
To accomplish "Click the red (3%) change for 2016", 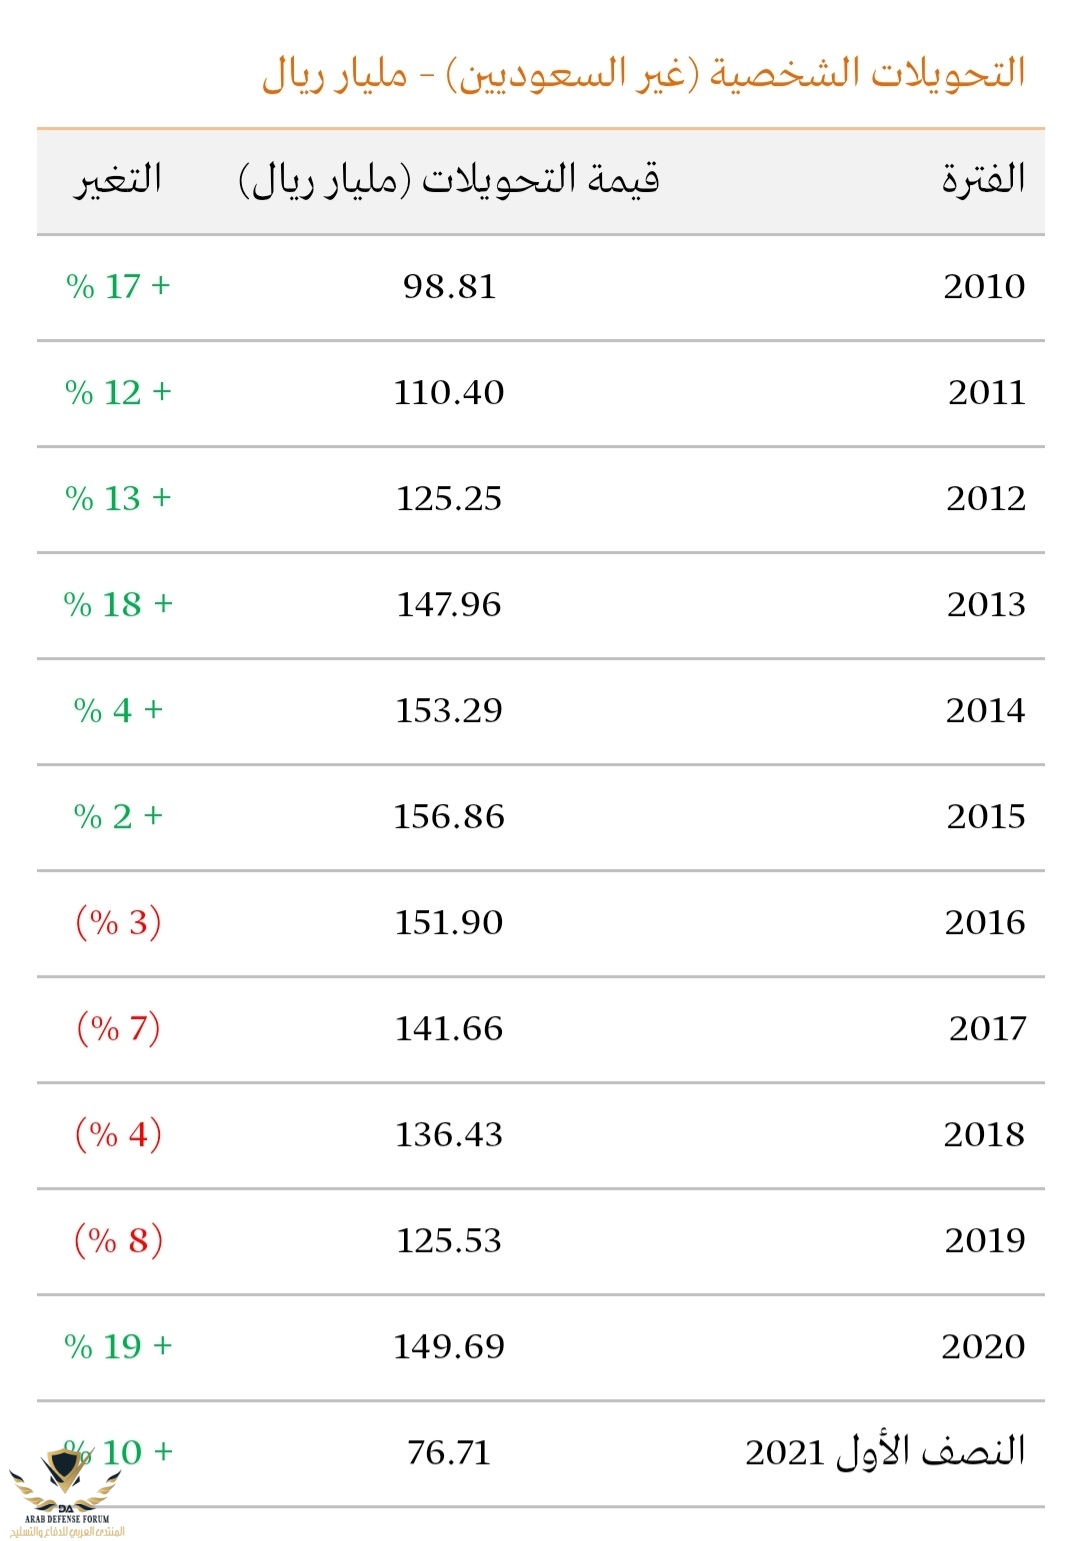I will point(119,922).
